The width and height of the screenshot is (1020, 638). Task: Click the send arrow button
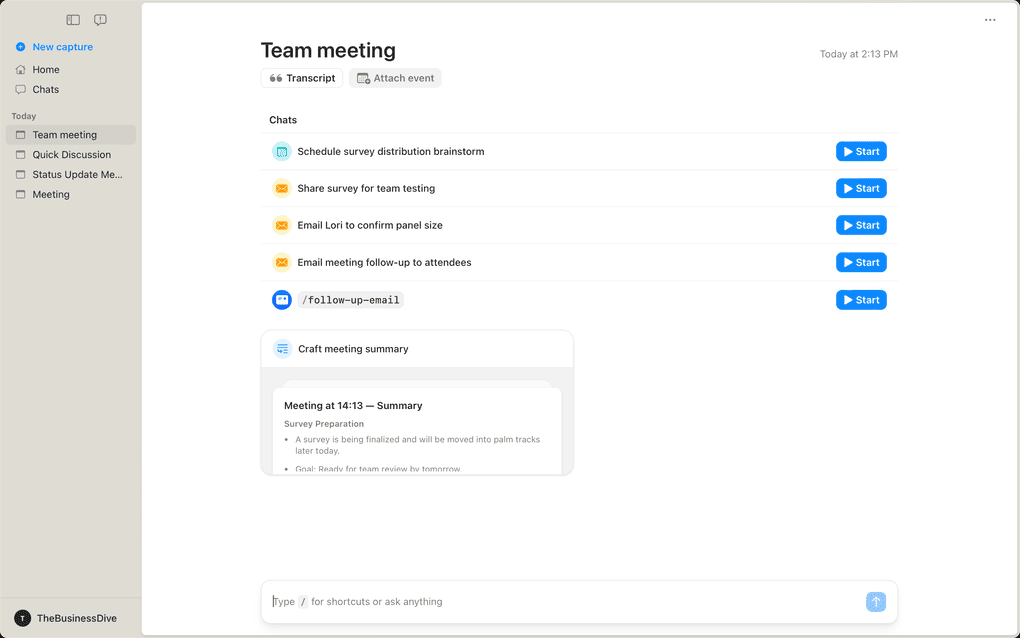coord(876,601)
